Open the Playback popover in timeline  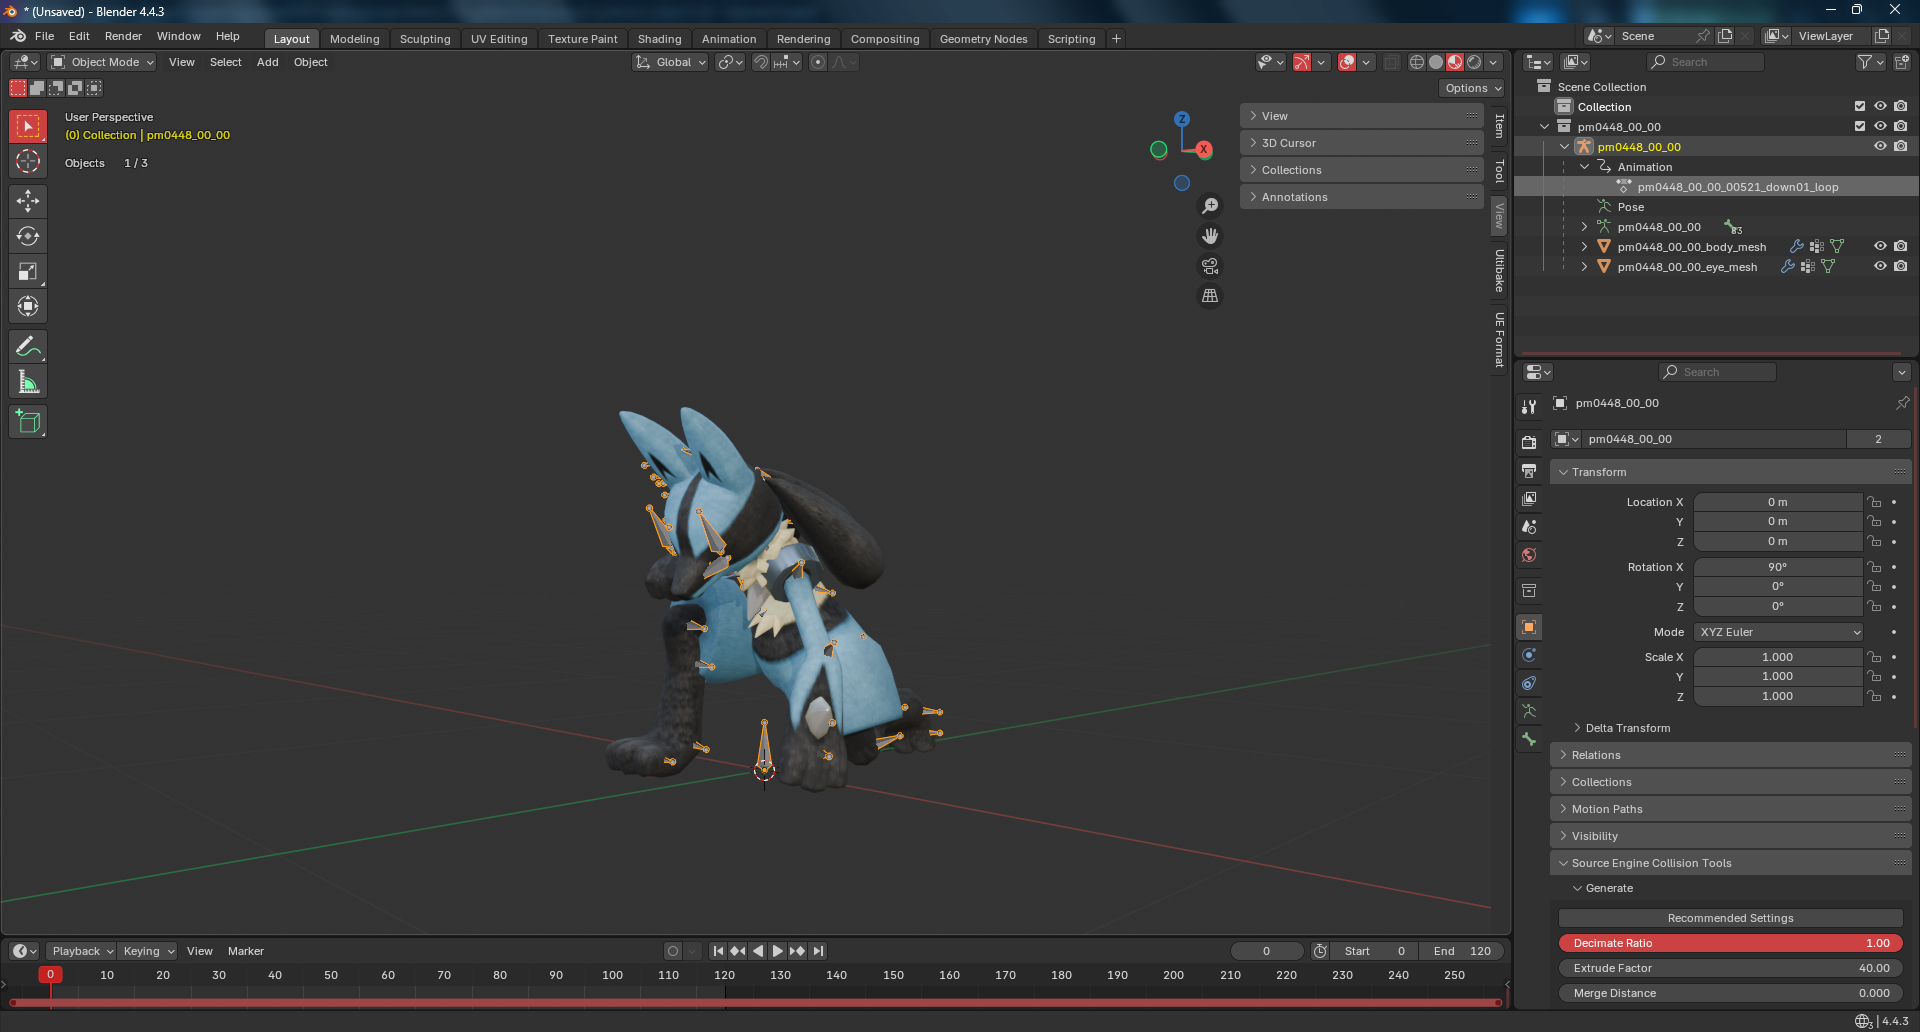(x=81, y=951)
